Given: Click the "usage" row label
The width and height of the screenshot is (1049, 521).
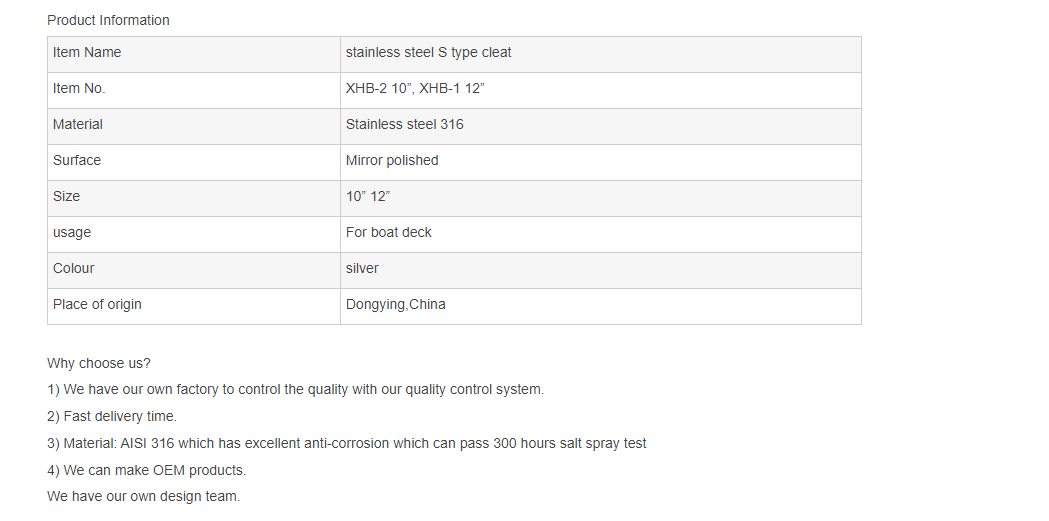Looking at the screenshot, I should (x=72, y=232).
